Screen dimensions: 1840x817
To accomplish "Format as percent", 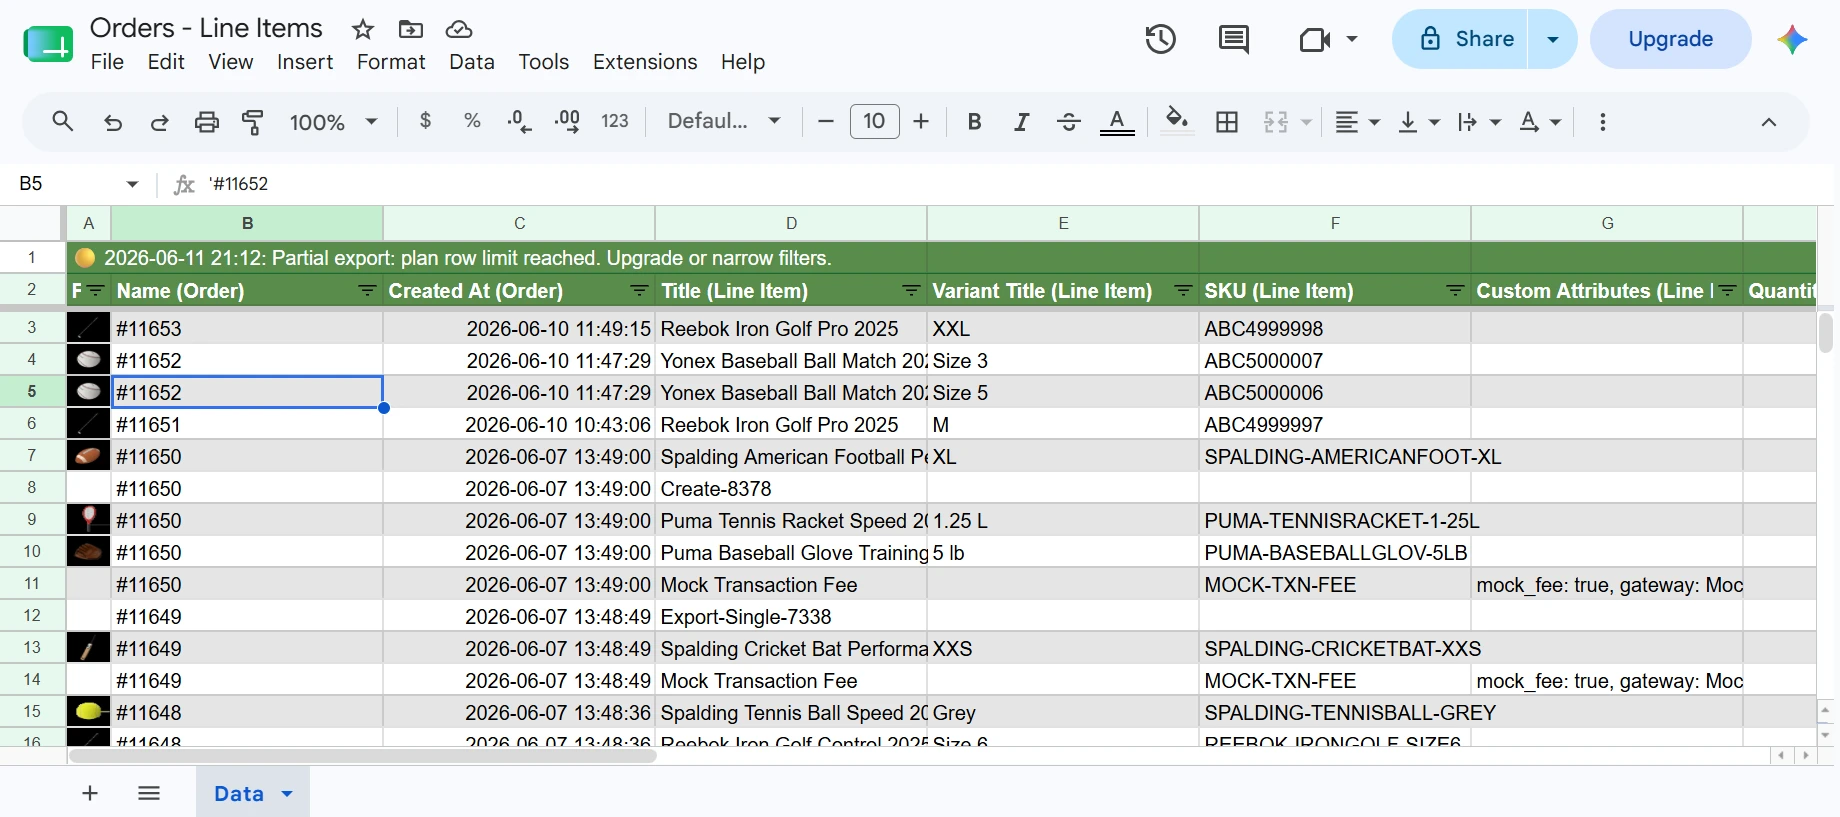I will [x=472, y=121].
